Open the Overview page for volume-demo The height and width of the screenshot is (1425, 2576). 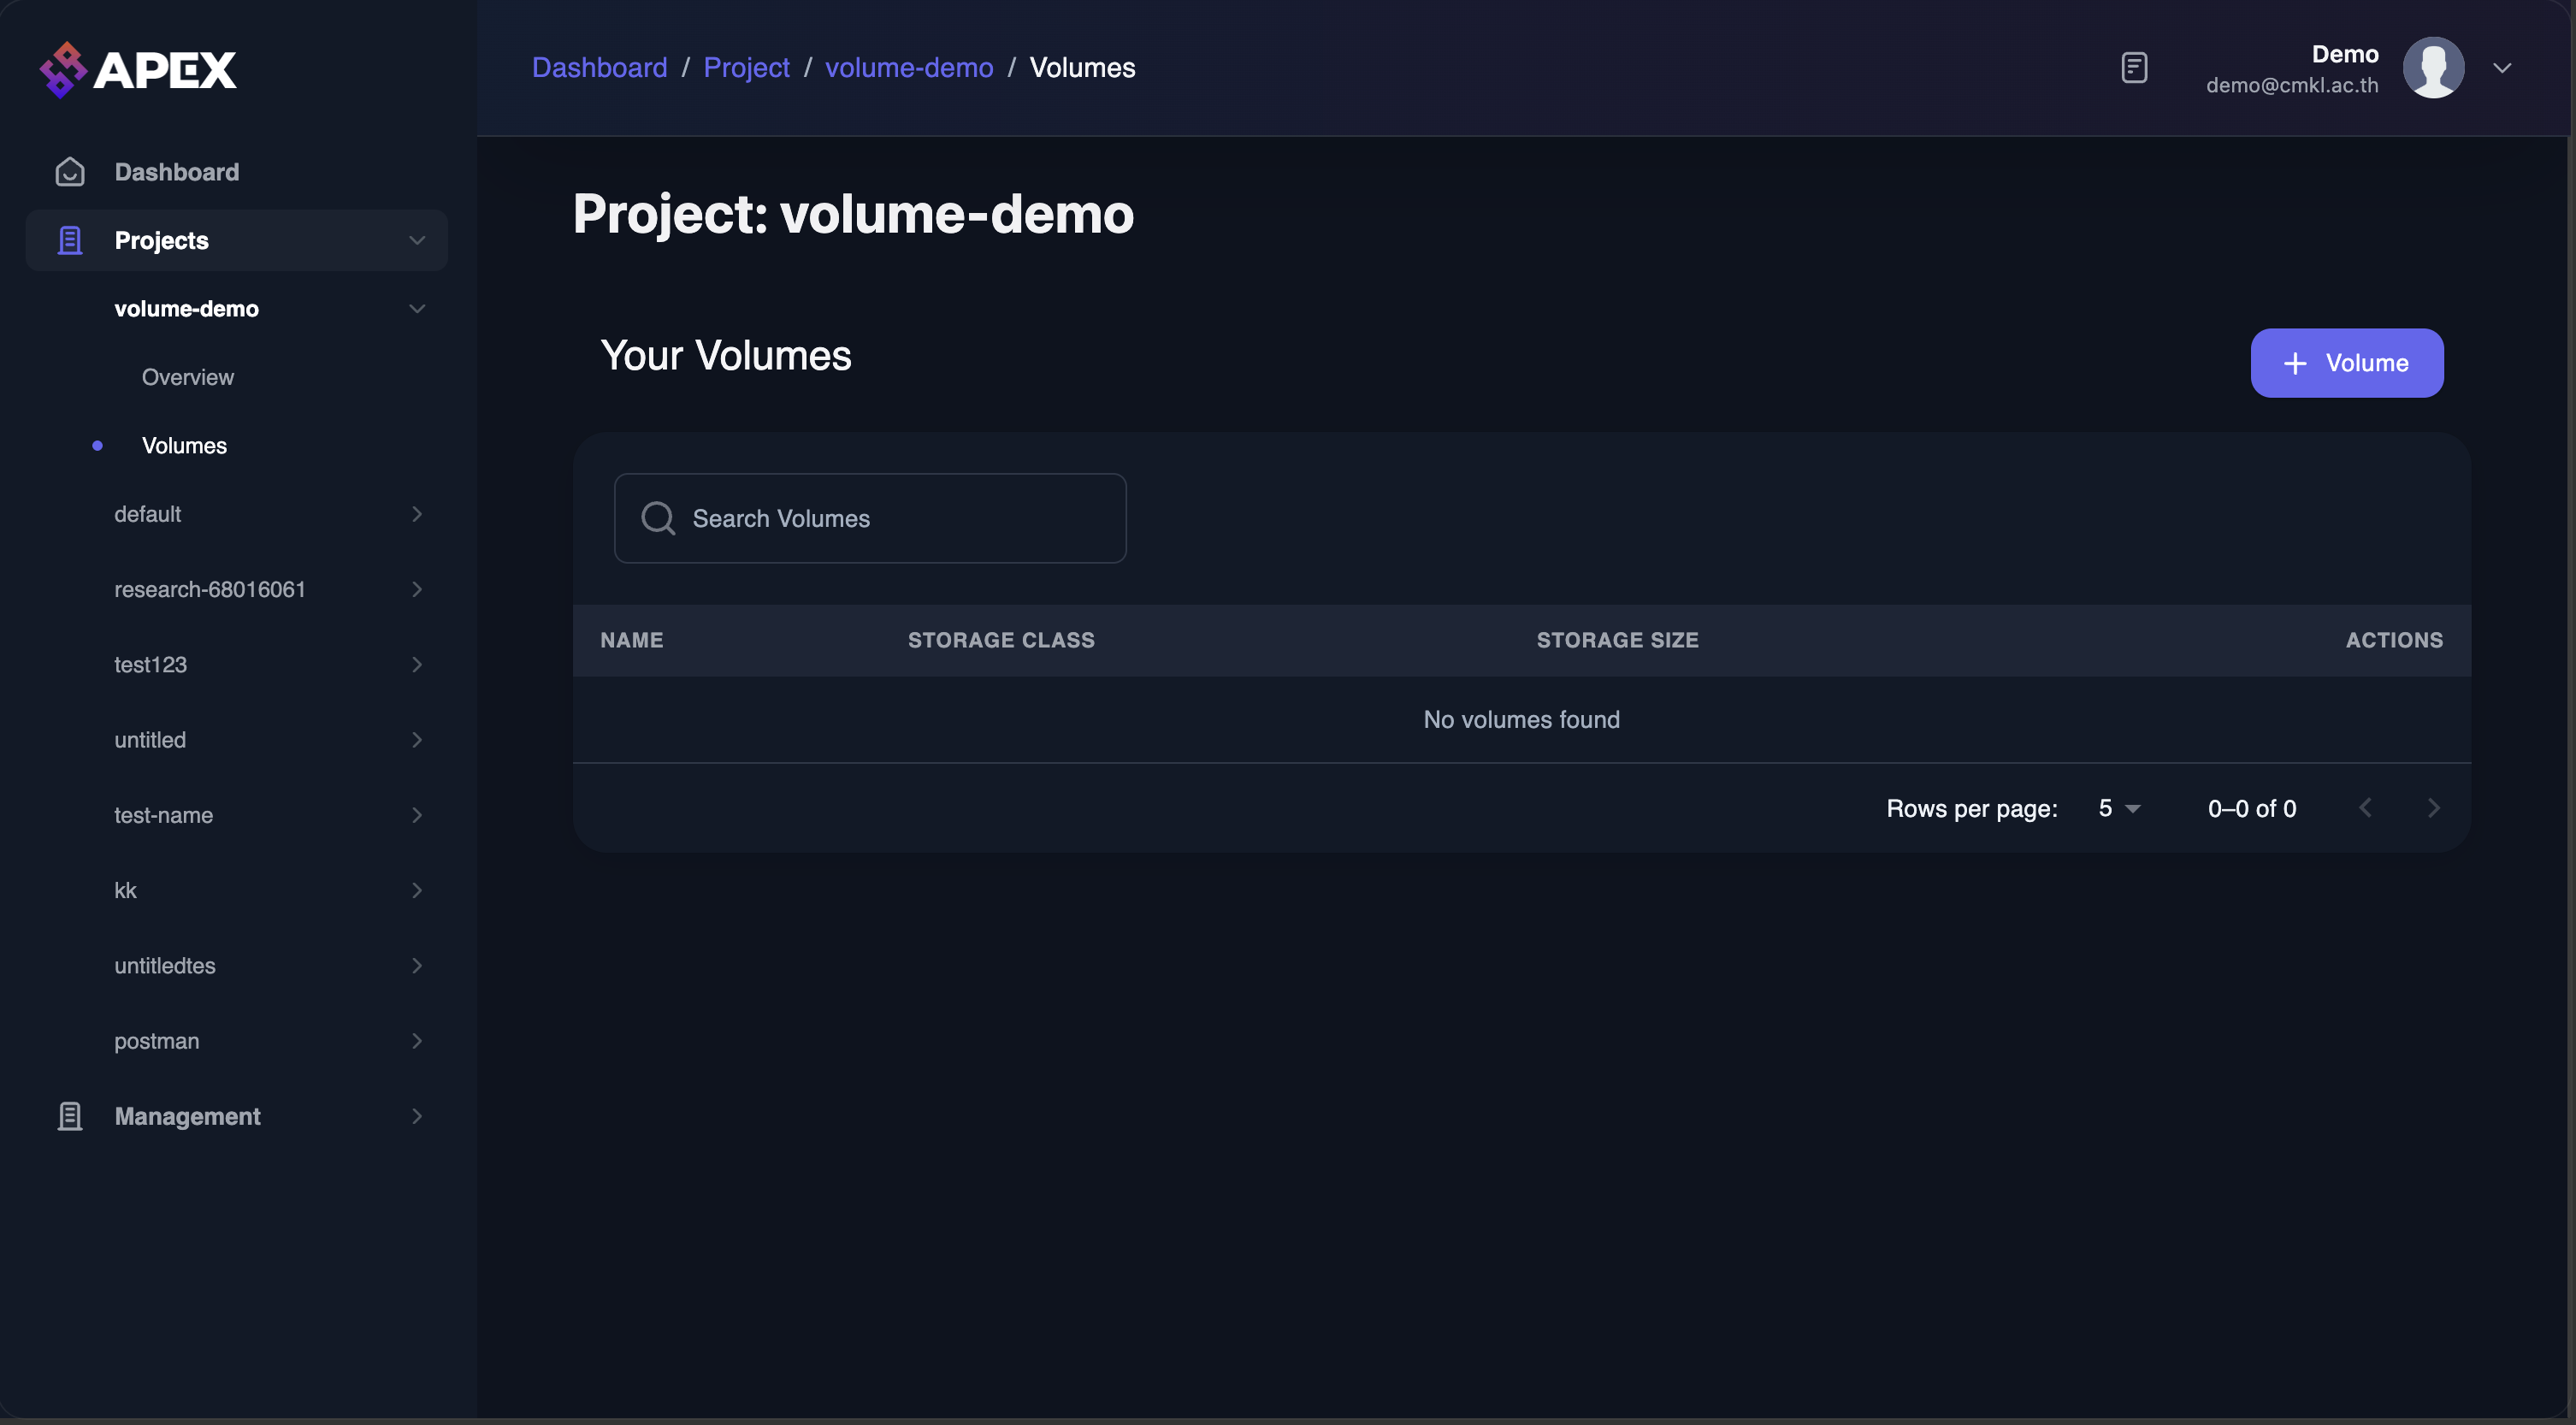188,377
